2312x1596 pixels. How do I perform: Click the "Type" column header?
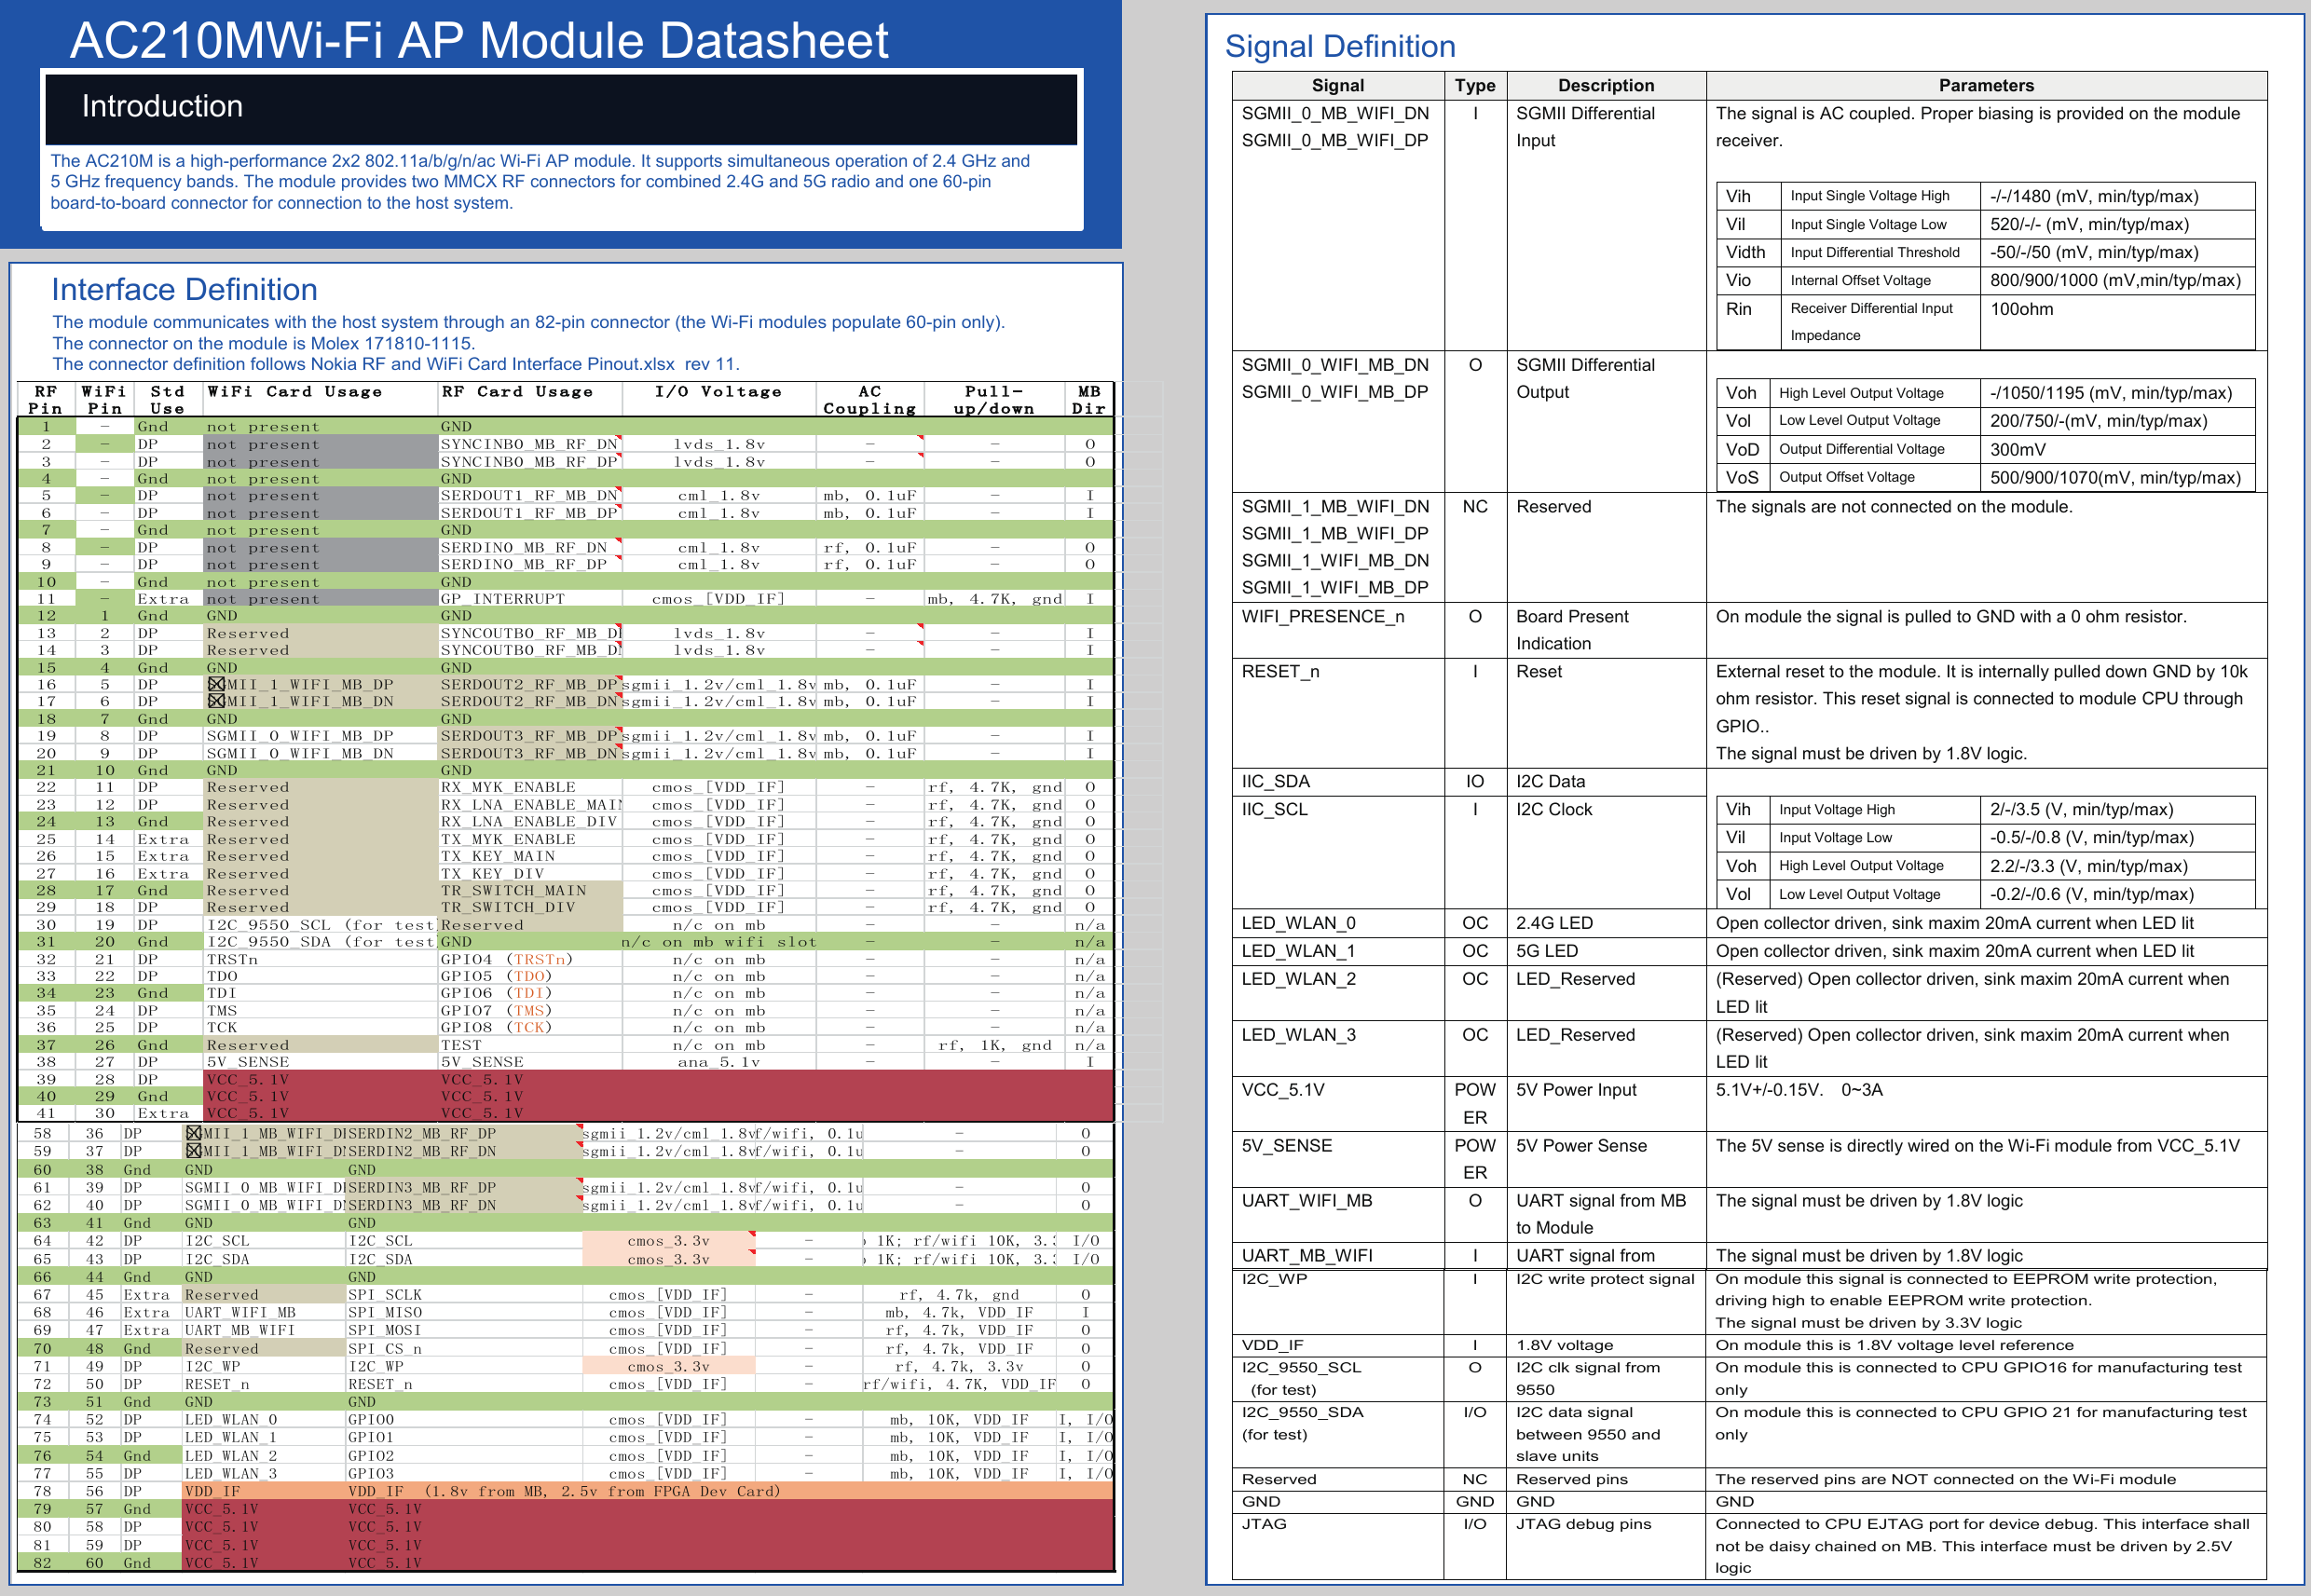[1475, 86]
